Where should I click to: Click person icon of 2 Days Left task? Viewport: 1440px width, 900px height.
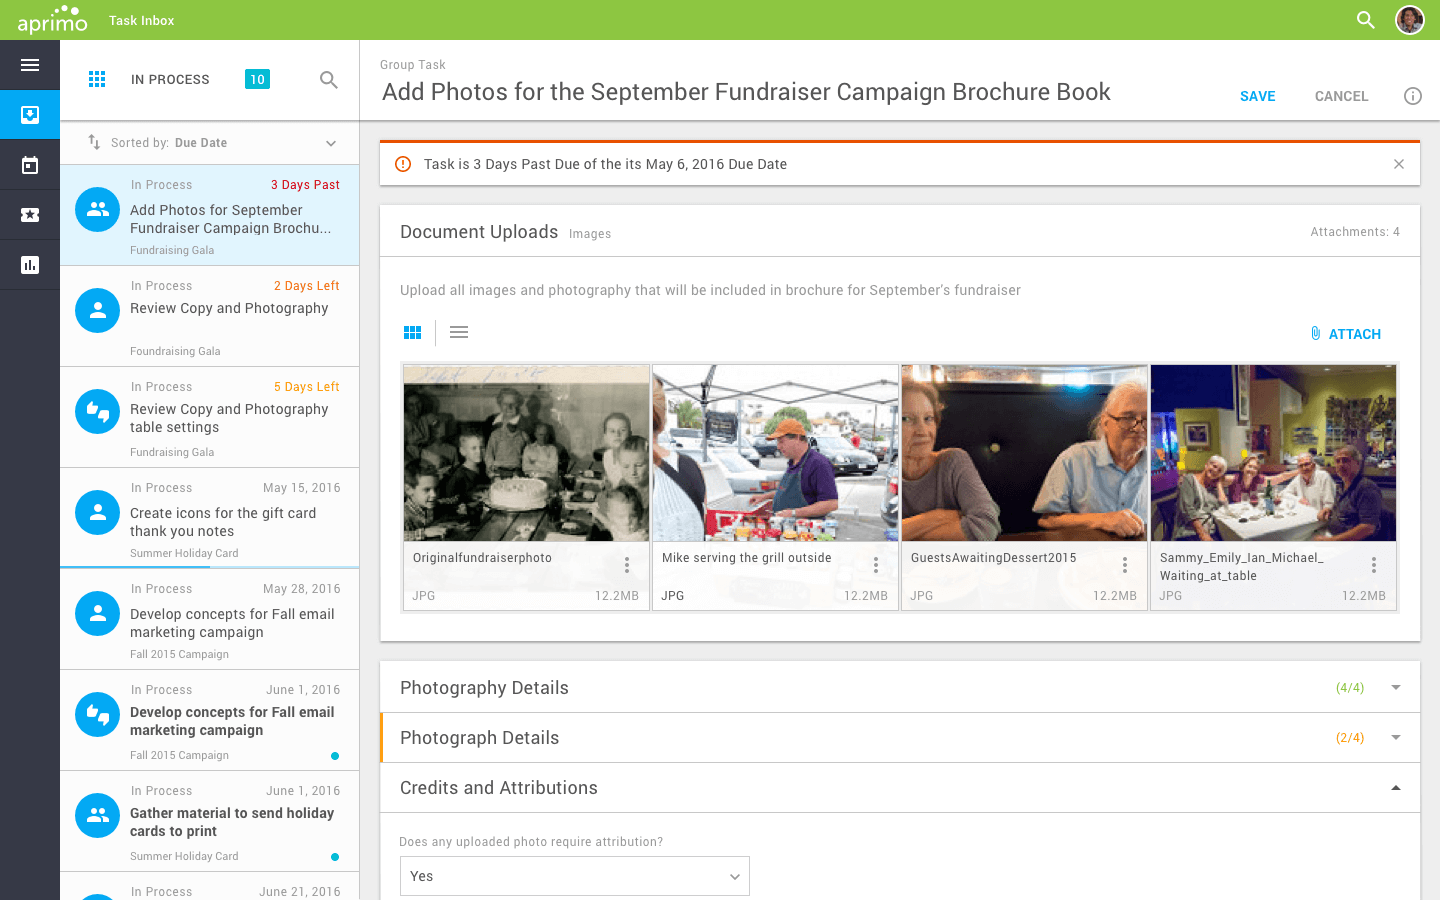[98, 311]
